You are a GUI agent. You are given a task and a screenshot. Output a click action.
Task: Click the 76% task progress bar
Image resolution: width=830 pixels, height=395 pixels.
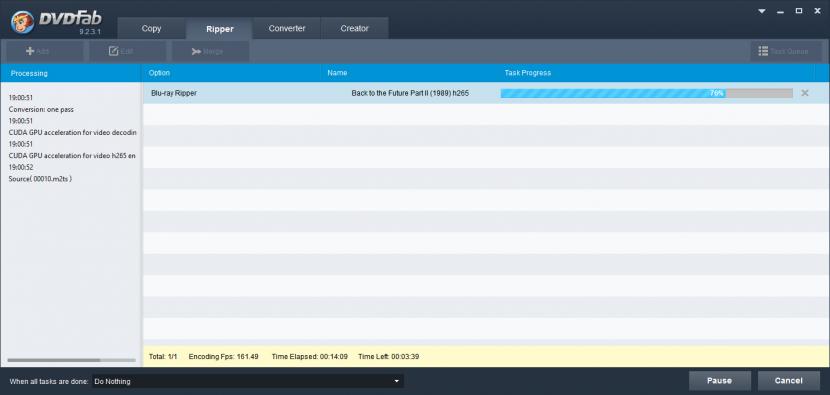pyautogui.click(x=646, y=93)
